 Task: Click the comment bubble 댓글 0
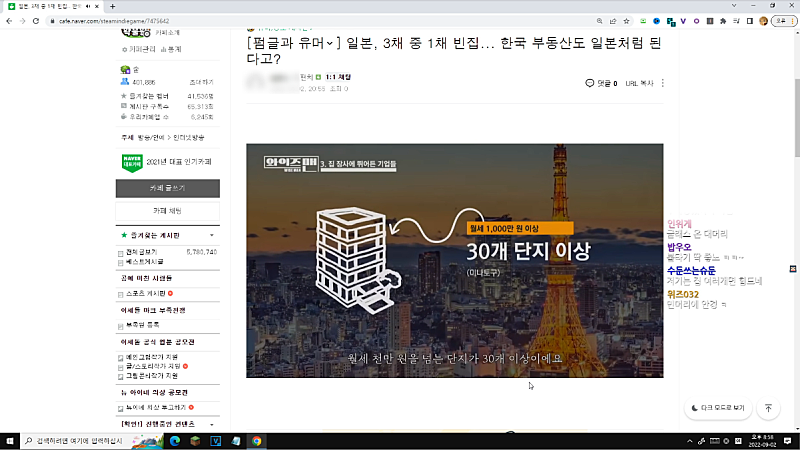tap(601, 83)
